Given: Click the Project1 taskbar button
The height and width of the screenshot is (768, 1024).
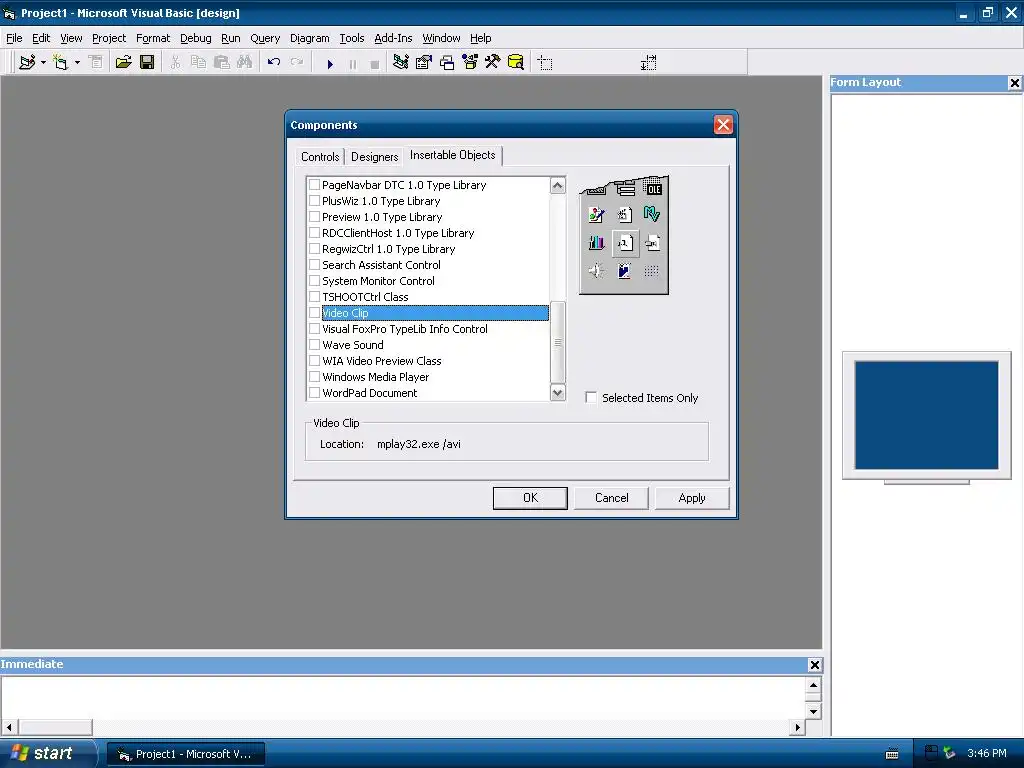Looking at the screenshot, I should point(185,754).
